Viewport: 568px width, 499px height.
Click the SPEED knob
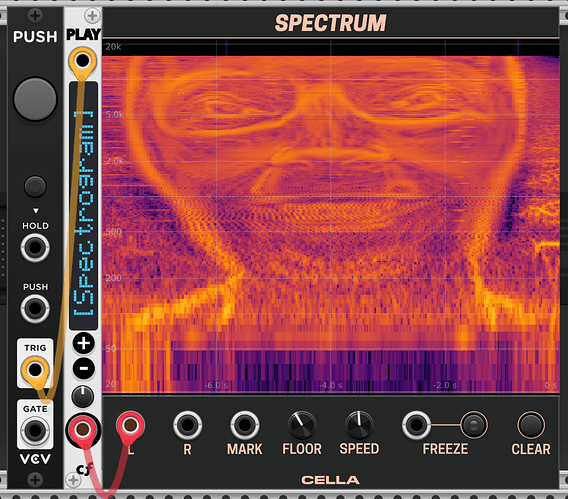(x=359, y=425)
